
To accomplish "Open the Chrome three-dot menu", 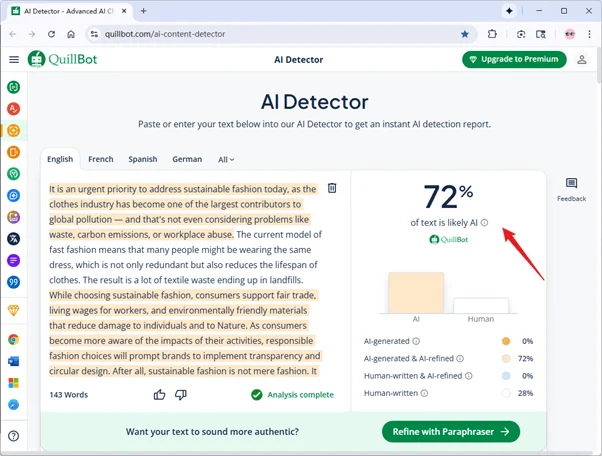I will 588,34.
